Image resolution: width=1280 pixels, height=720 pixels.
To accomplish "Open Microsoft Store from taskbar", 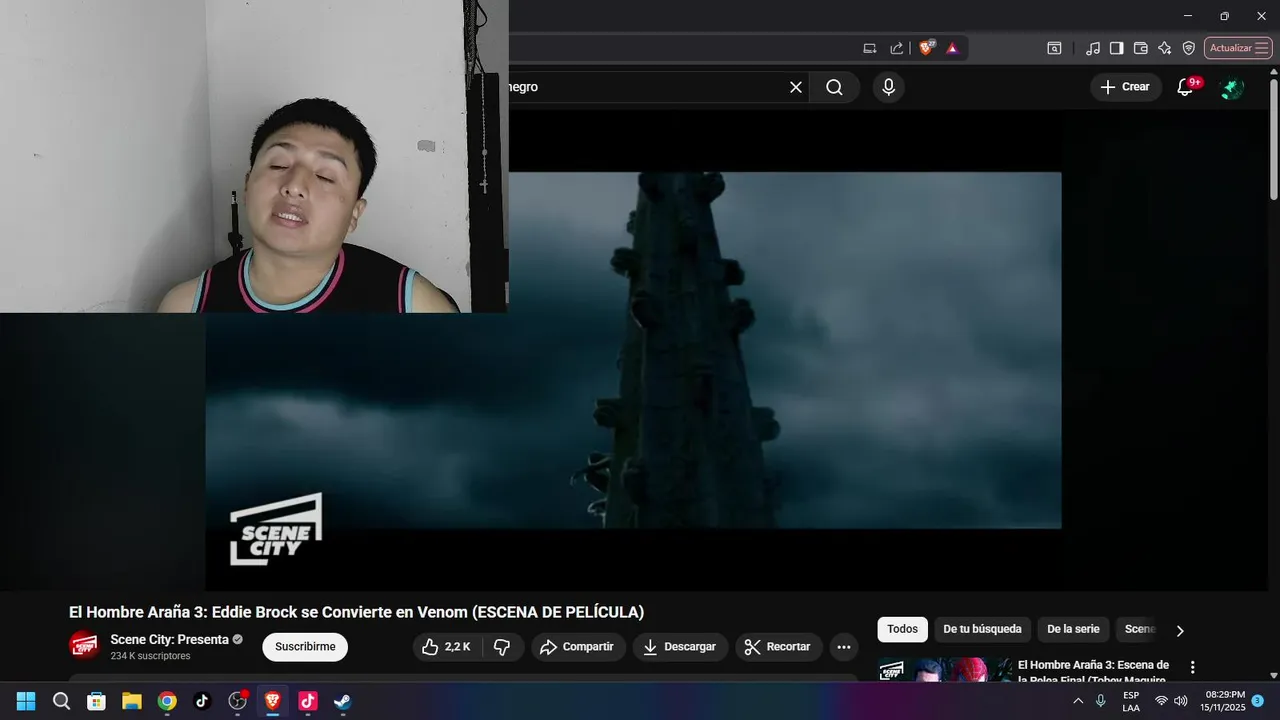I will tap(96, 701).
